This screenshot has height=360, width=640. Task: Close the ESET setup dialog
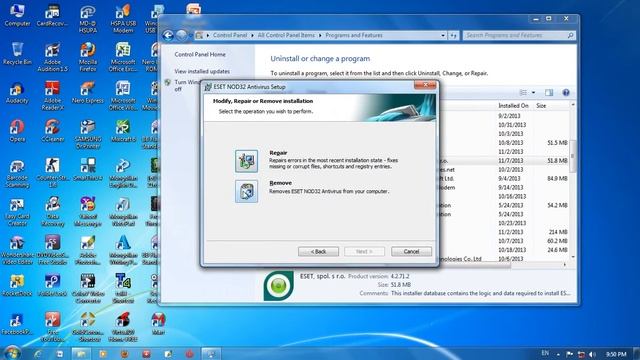point(425,85)
